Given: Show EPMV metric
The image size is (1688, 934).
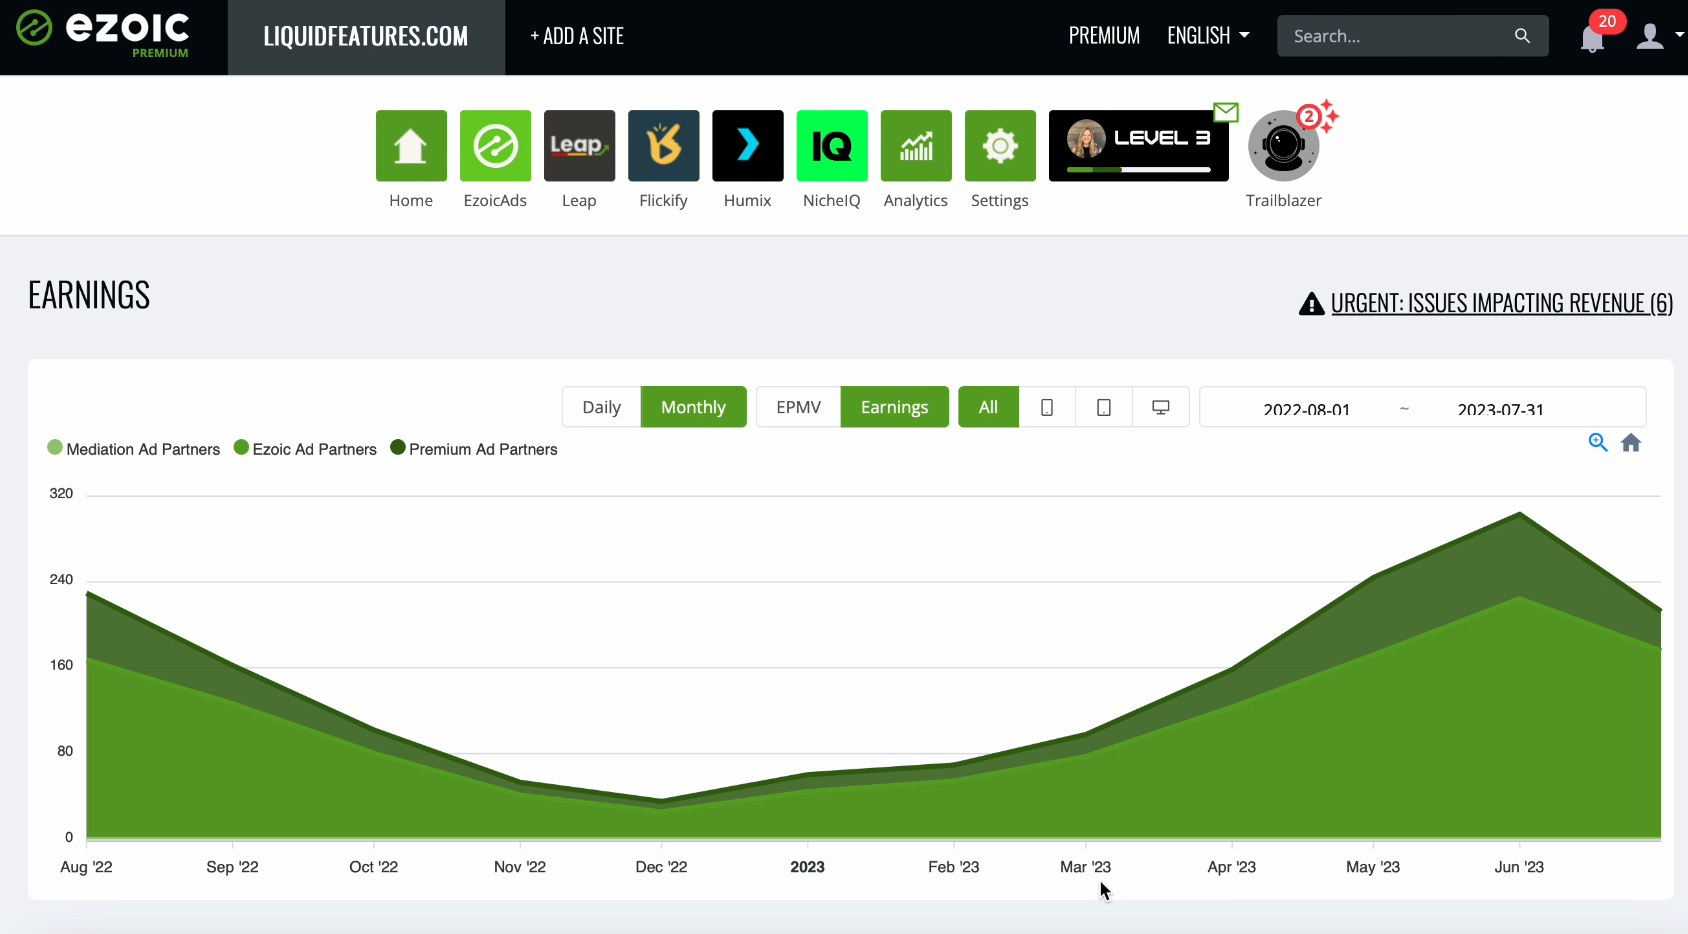Looking at the screenshot, I should (798, 407).
